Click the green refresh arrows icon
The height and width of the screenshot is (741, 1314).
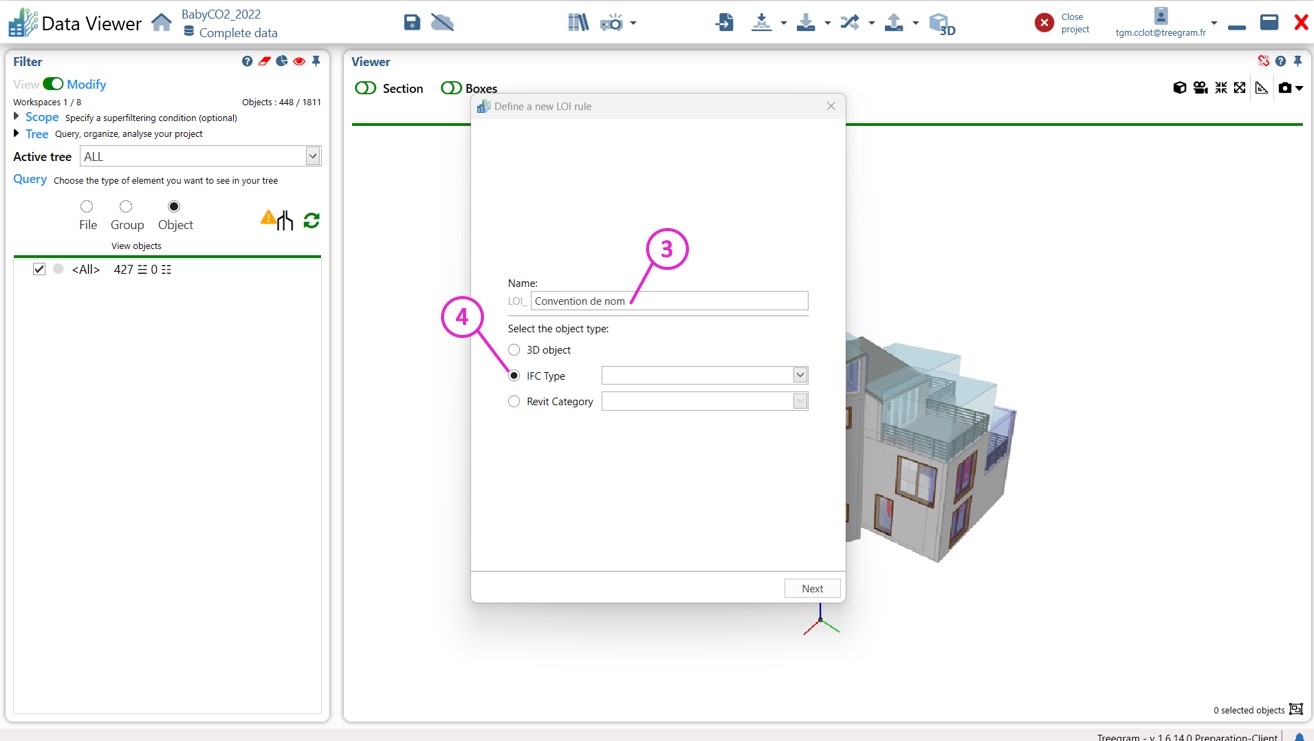pos(312,220)
